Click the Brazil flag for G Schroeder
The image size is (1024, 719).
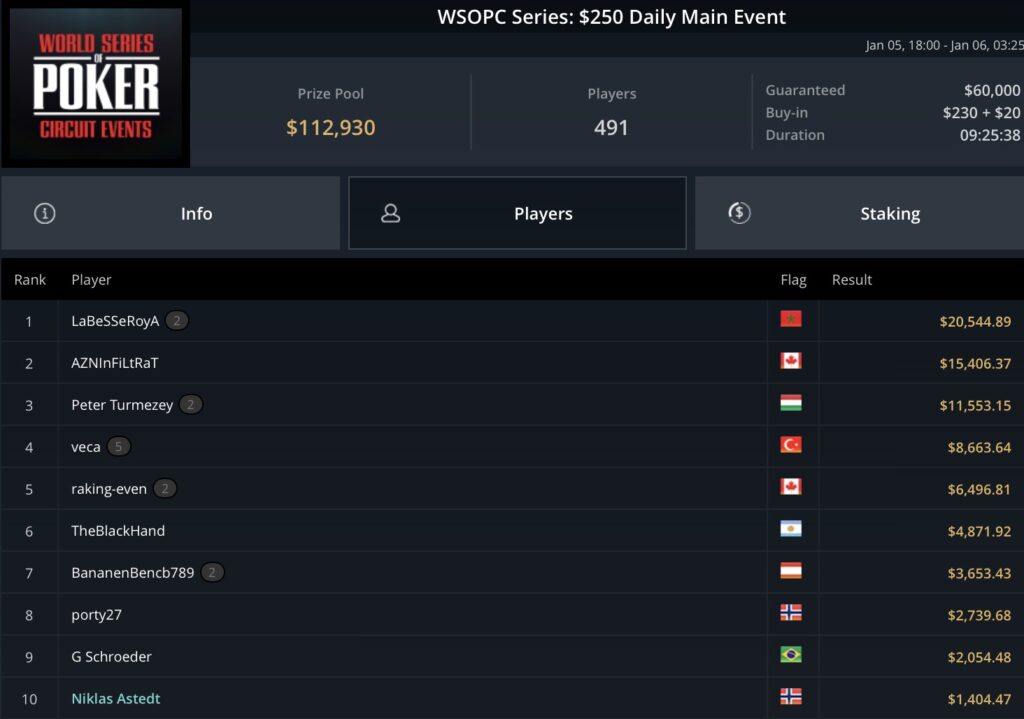click(791, 654)
